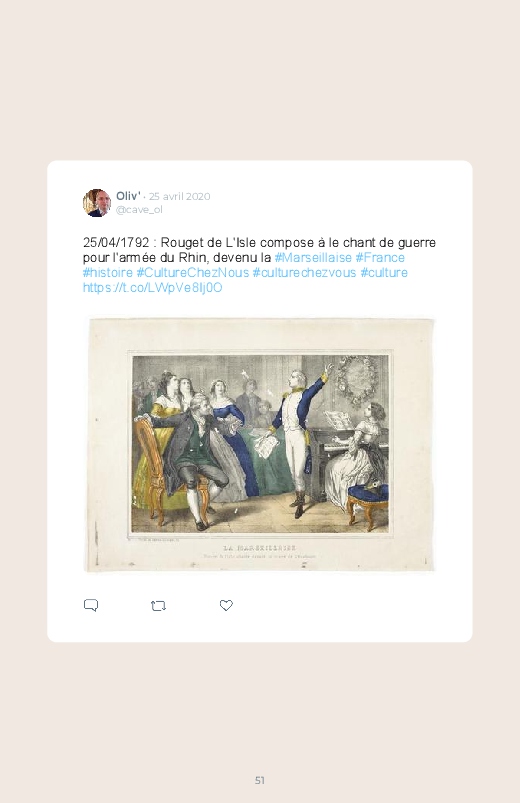Click the engraving caption LA MARSEILLAISE
Viewport: 520px width, 803px height.
[259, 548]
